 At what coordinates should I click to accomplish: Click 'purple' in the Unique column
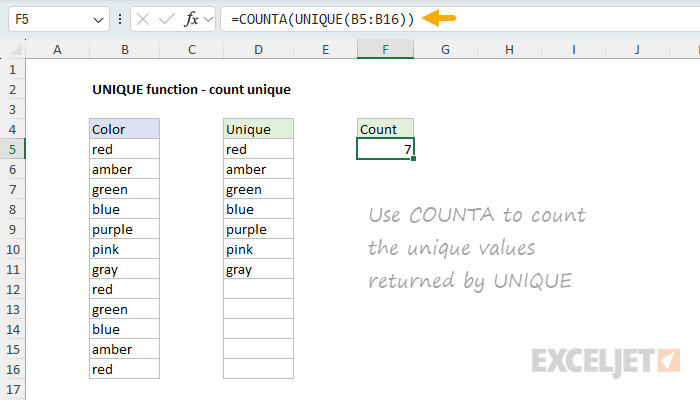coord(258,229)
